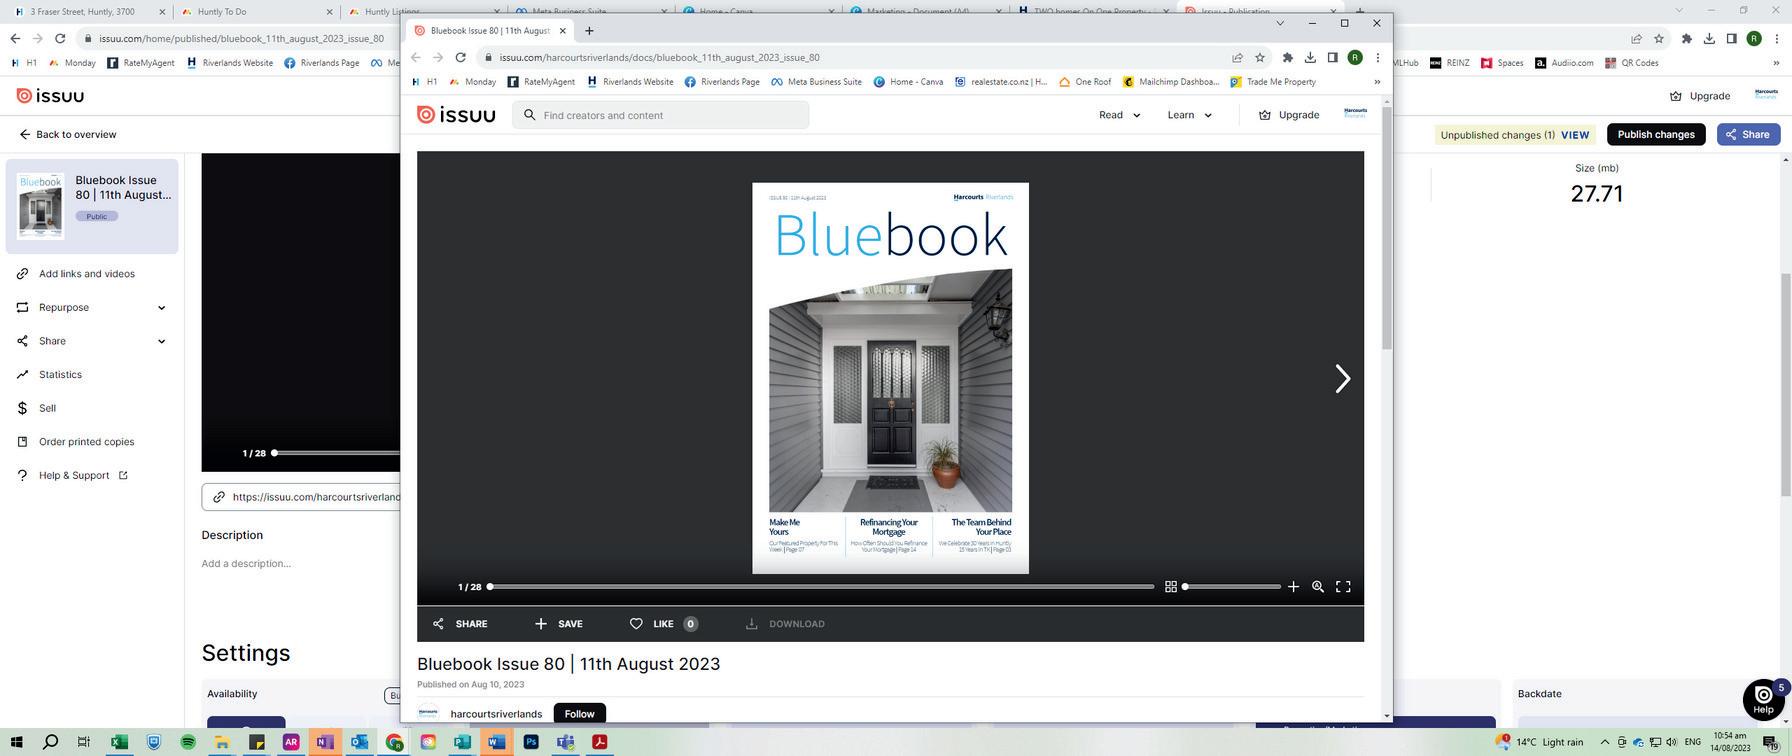
Task: Open Chrome three-dot menu in front window
Action: [x=1377, y=58]
